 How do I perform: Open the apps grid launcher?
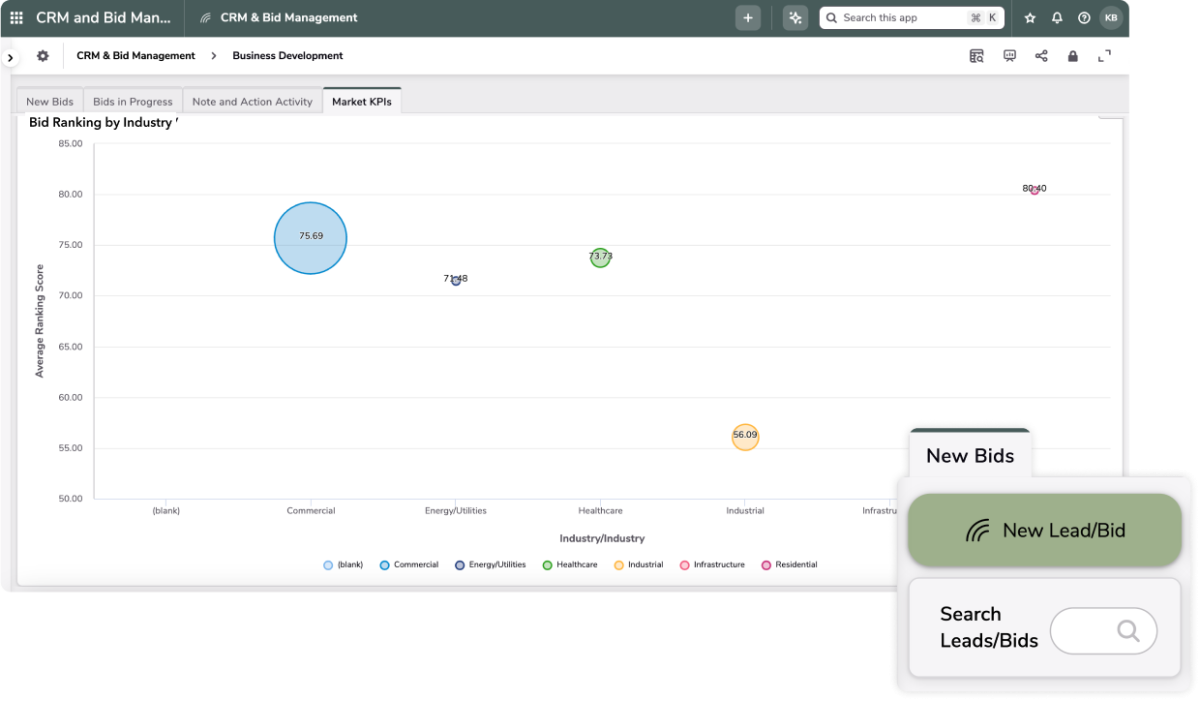pyautogui.click(x=14, y=17)
